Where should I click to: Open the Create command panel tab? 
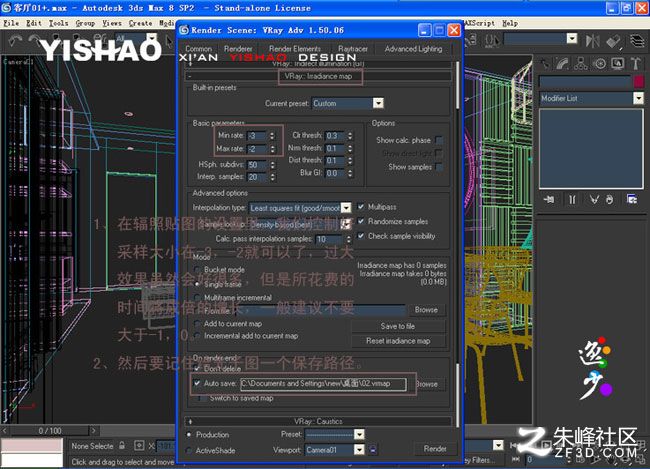tap(546, 64)
